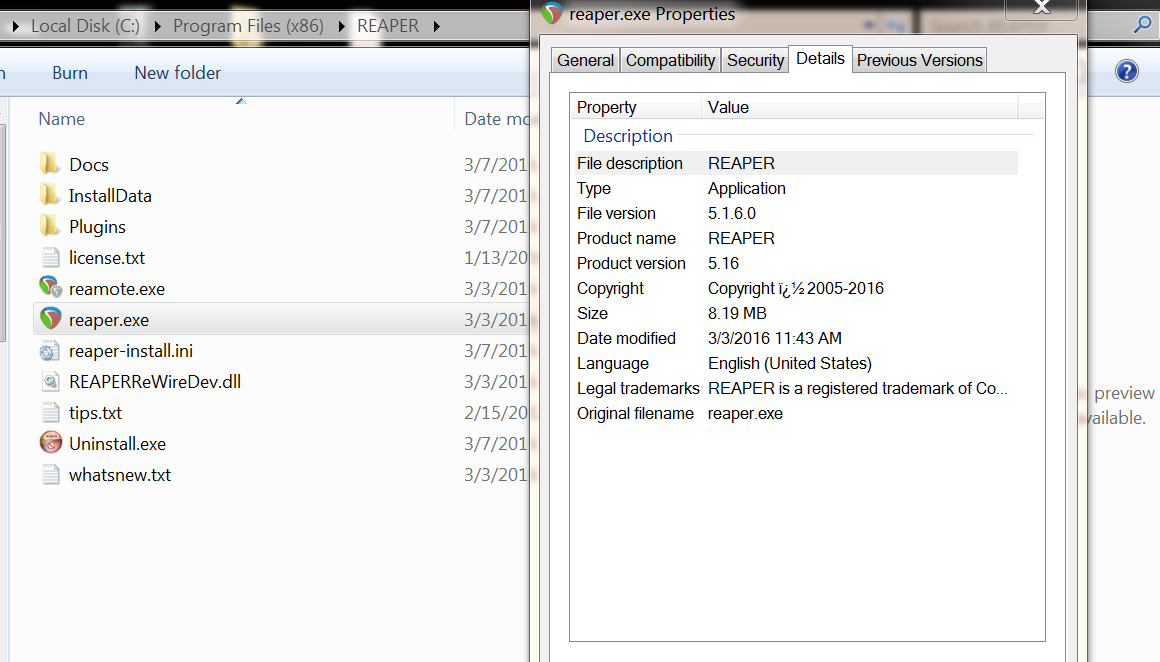This screenshot has width=1160, height=662.
Task: Click the InstallData folder icon
Action: (50, 195)
